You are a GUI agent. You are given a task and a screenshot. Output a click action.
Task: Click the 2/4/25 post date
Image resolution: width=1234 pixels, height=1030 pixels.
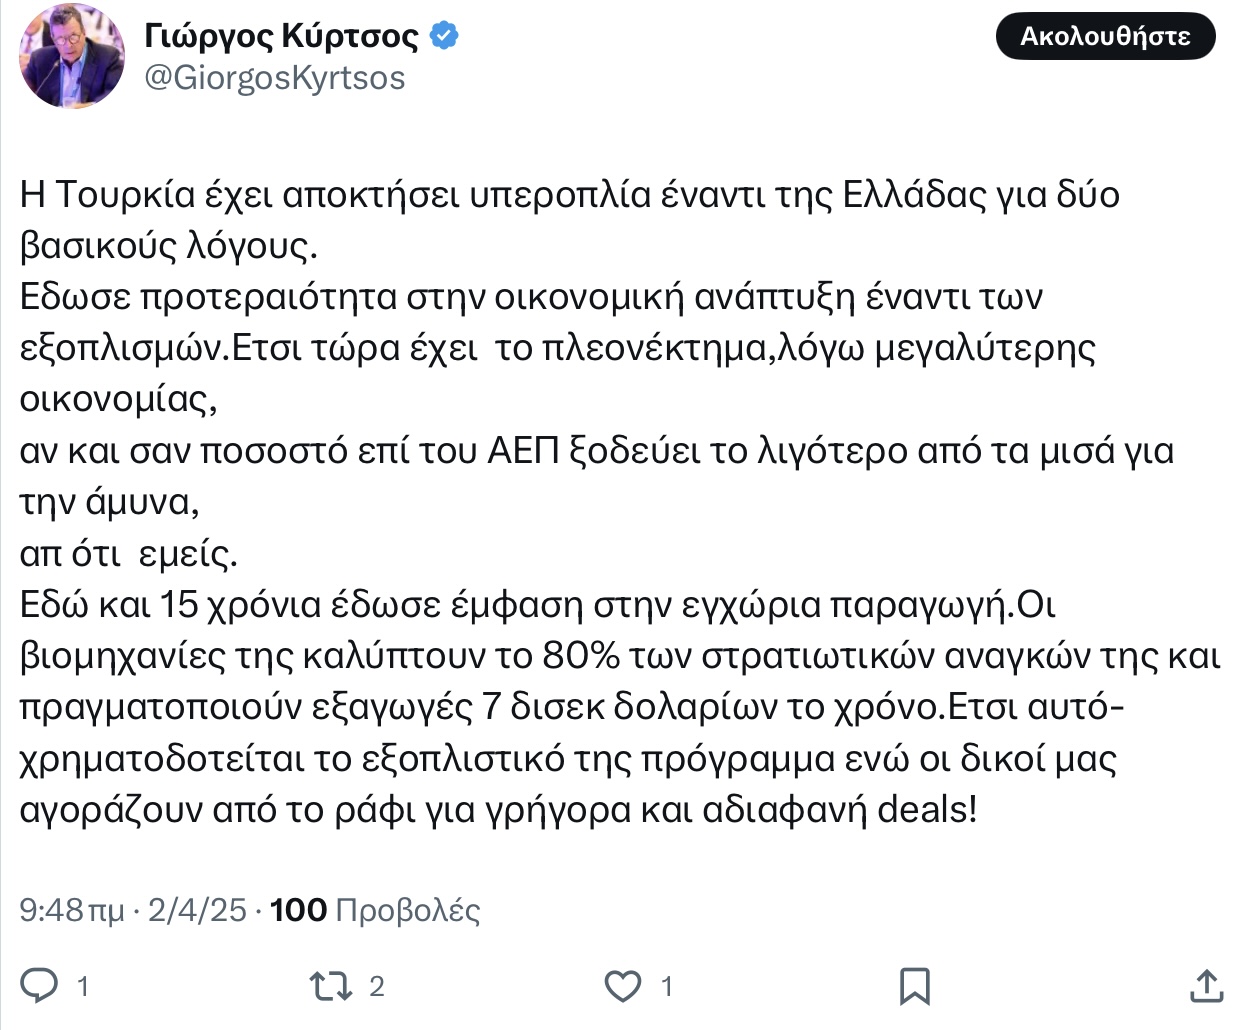click(197, 910)
